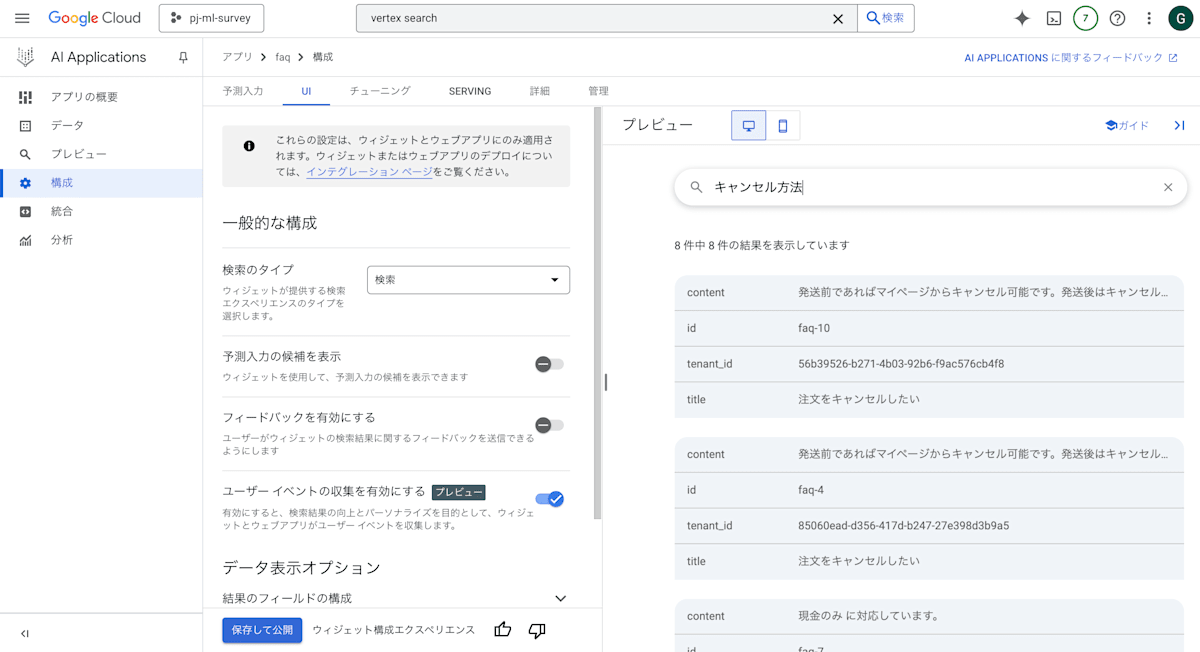Go to アプリの概要 in sidebar
1200x652 pixels.
[x=101, y=97]
